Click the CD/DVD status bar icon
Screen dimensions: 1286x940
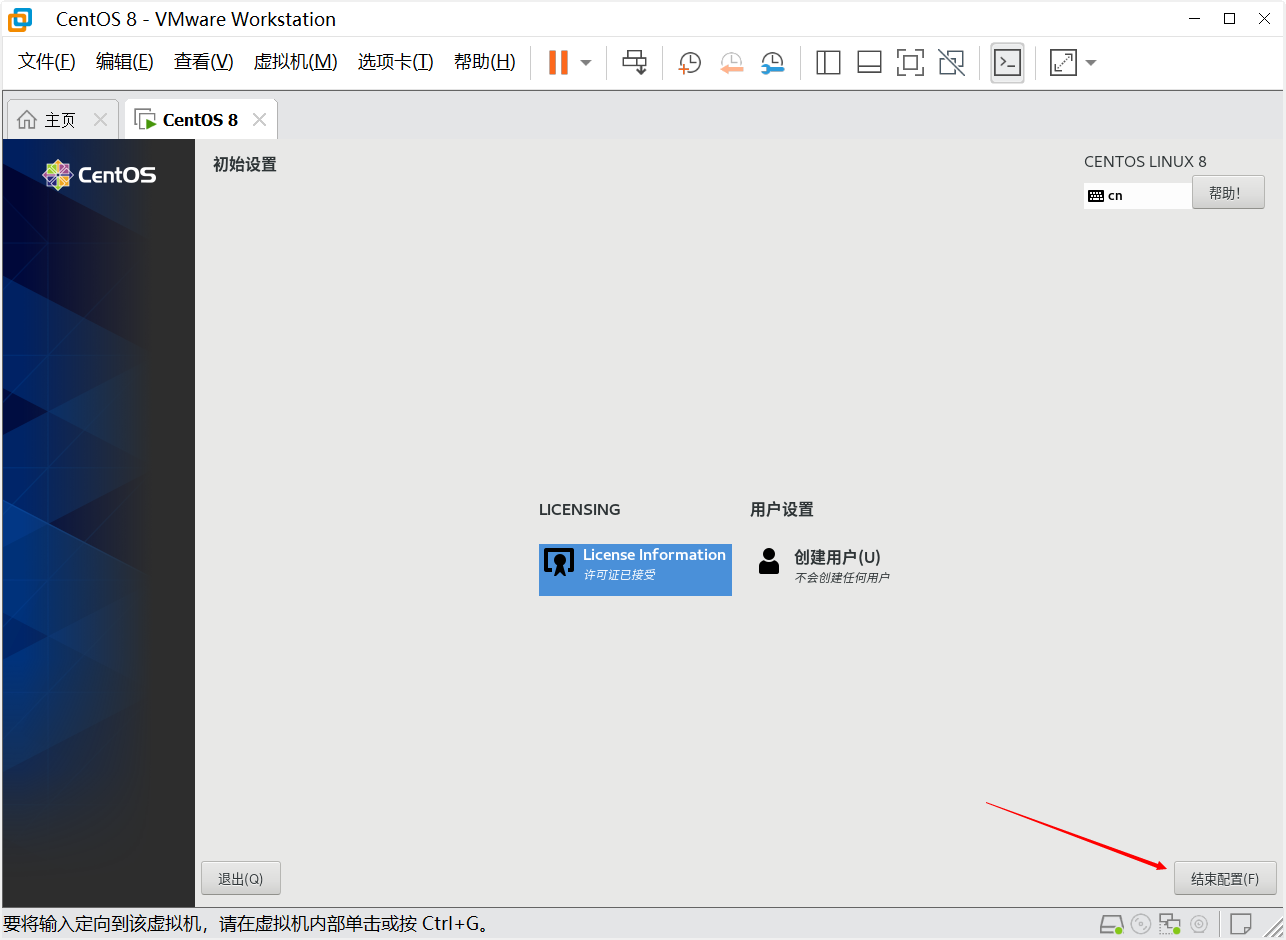(x=1141, y=923)
